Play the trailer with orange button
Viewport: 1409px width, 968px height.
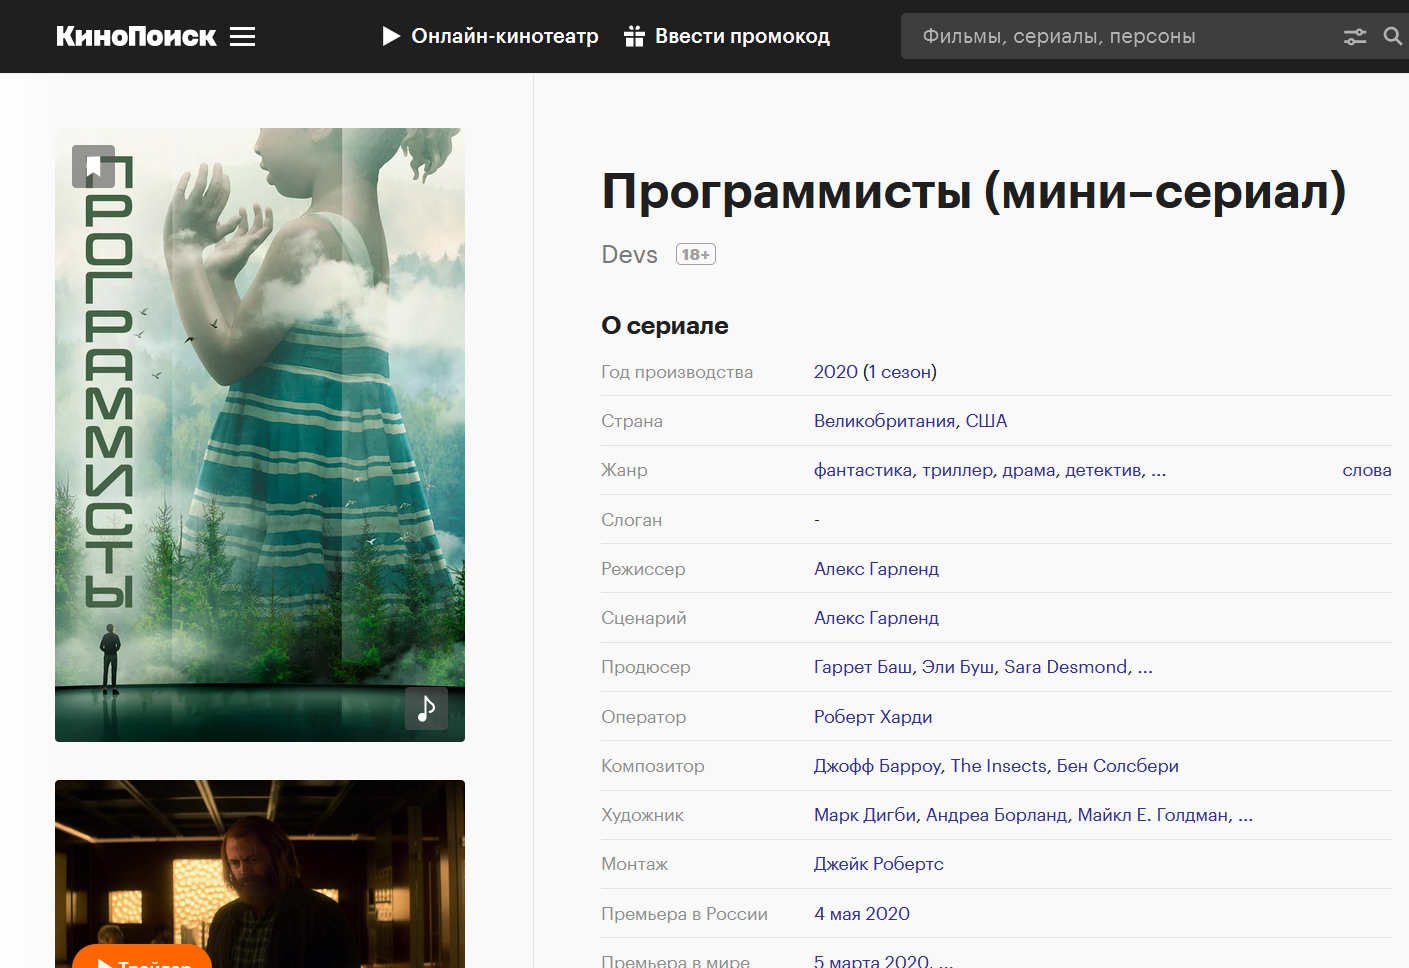(142, 958)
